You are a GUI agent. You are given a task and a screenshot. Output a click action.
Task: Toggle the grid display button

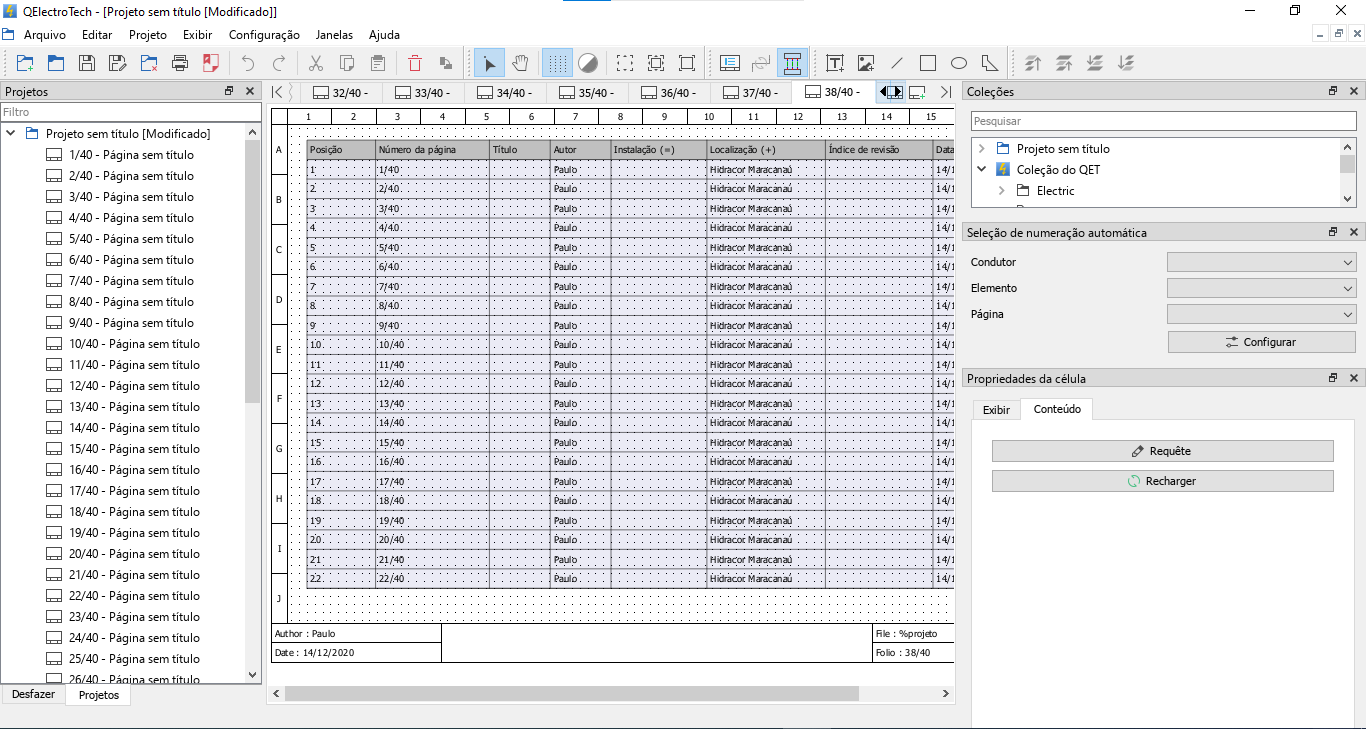557,63
